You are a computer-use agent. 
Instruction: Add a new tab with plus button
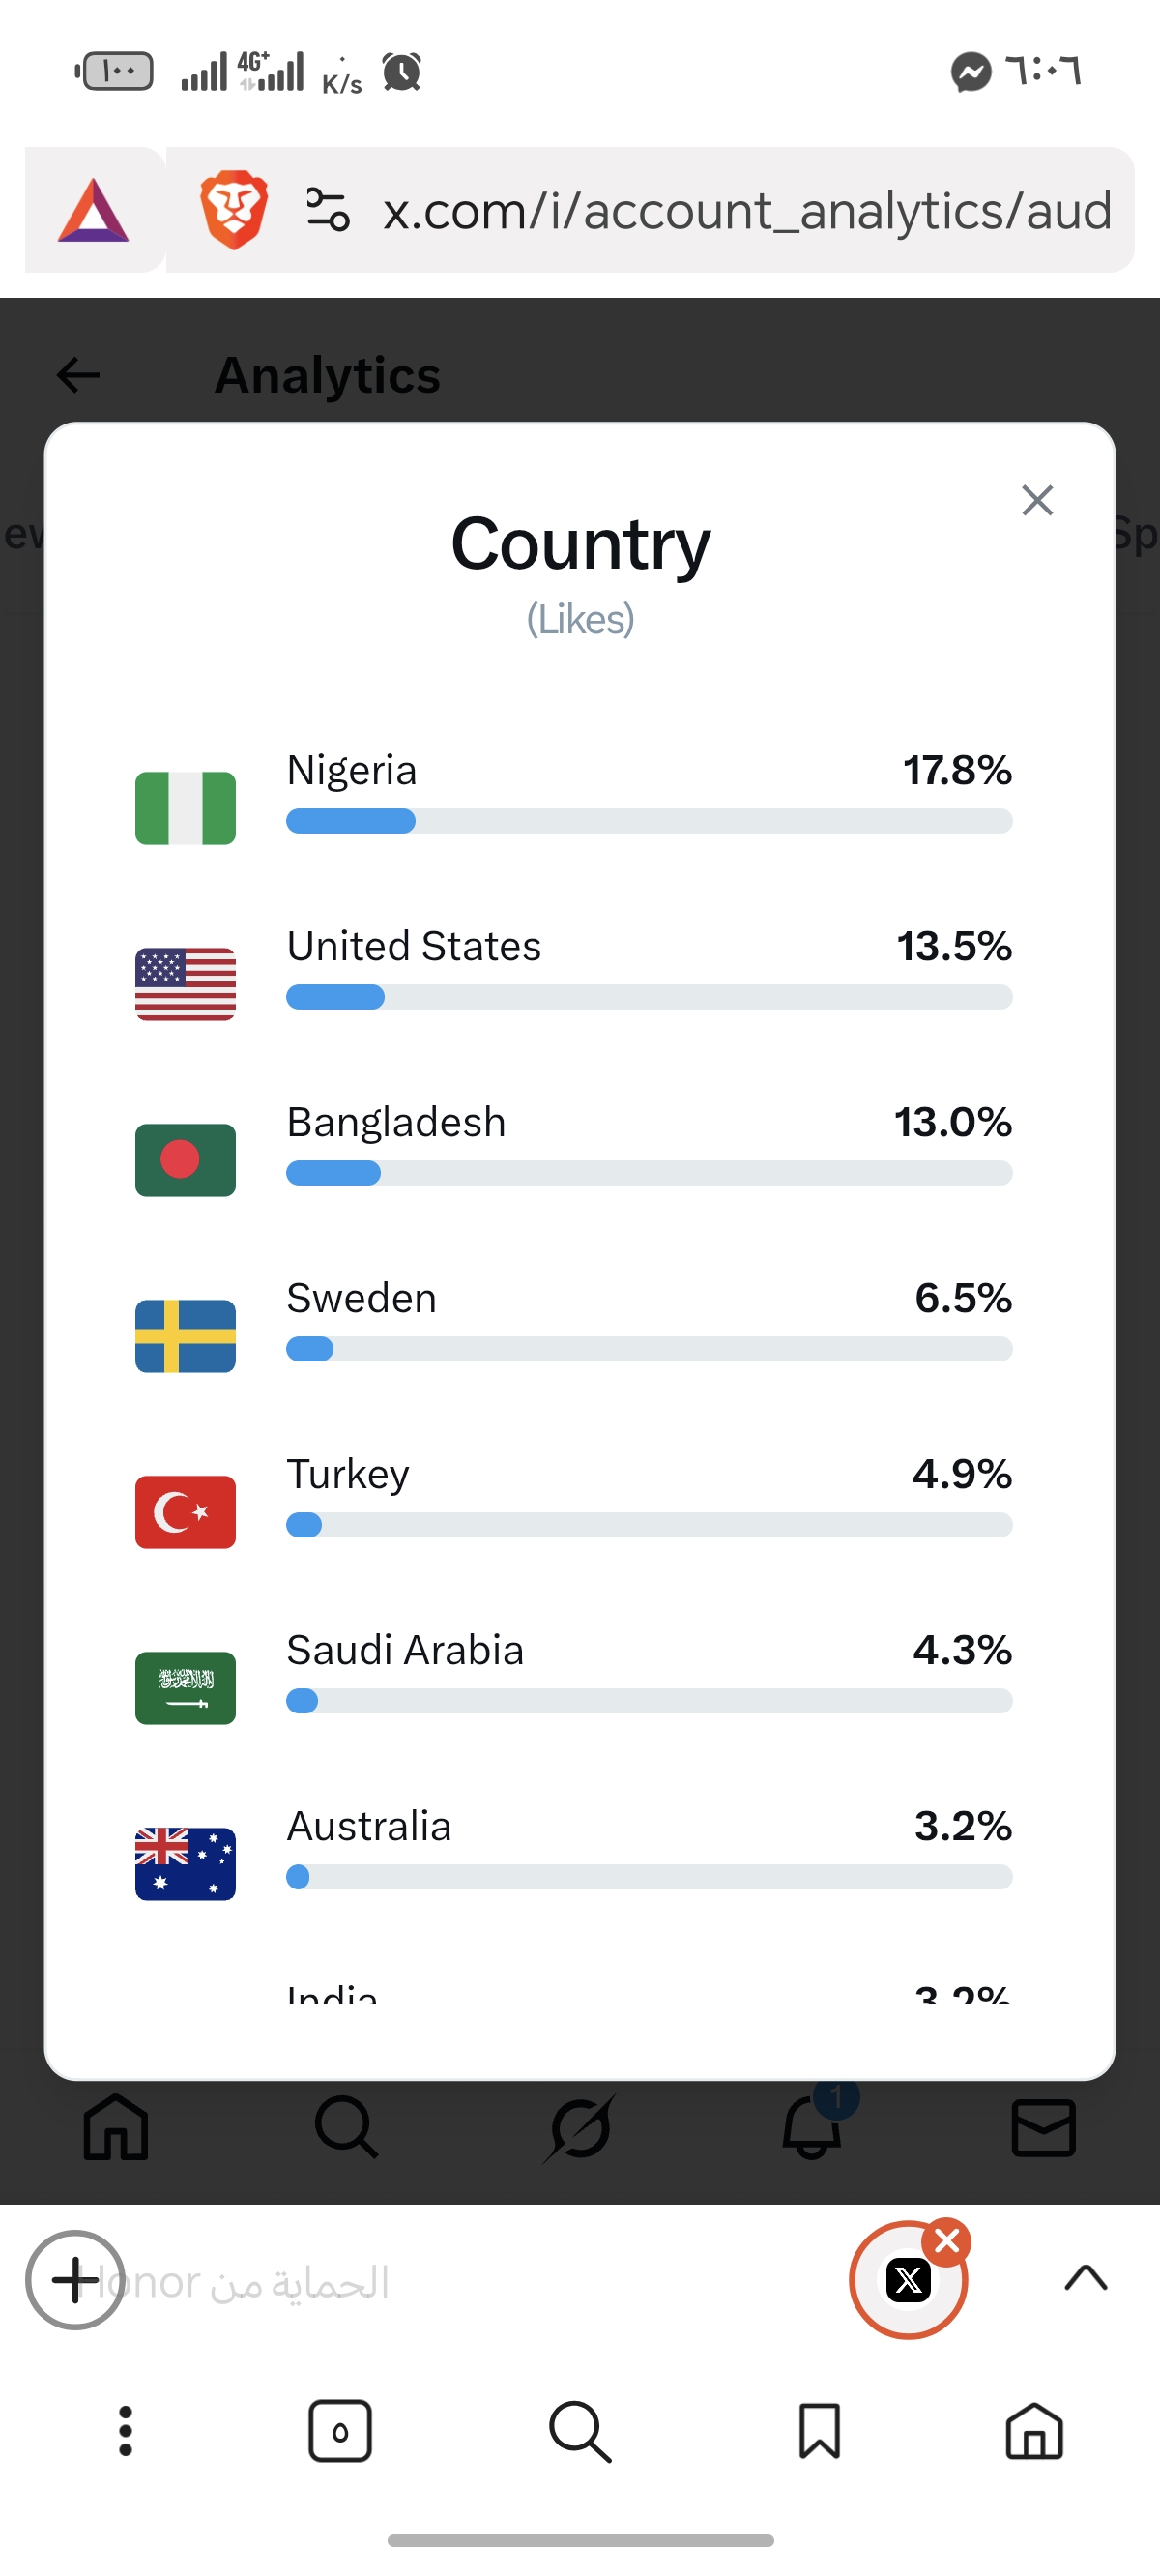[75, 2280]
